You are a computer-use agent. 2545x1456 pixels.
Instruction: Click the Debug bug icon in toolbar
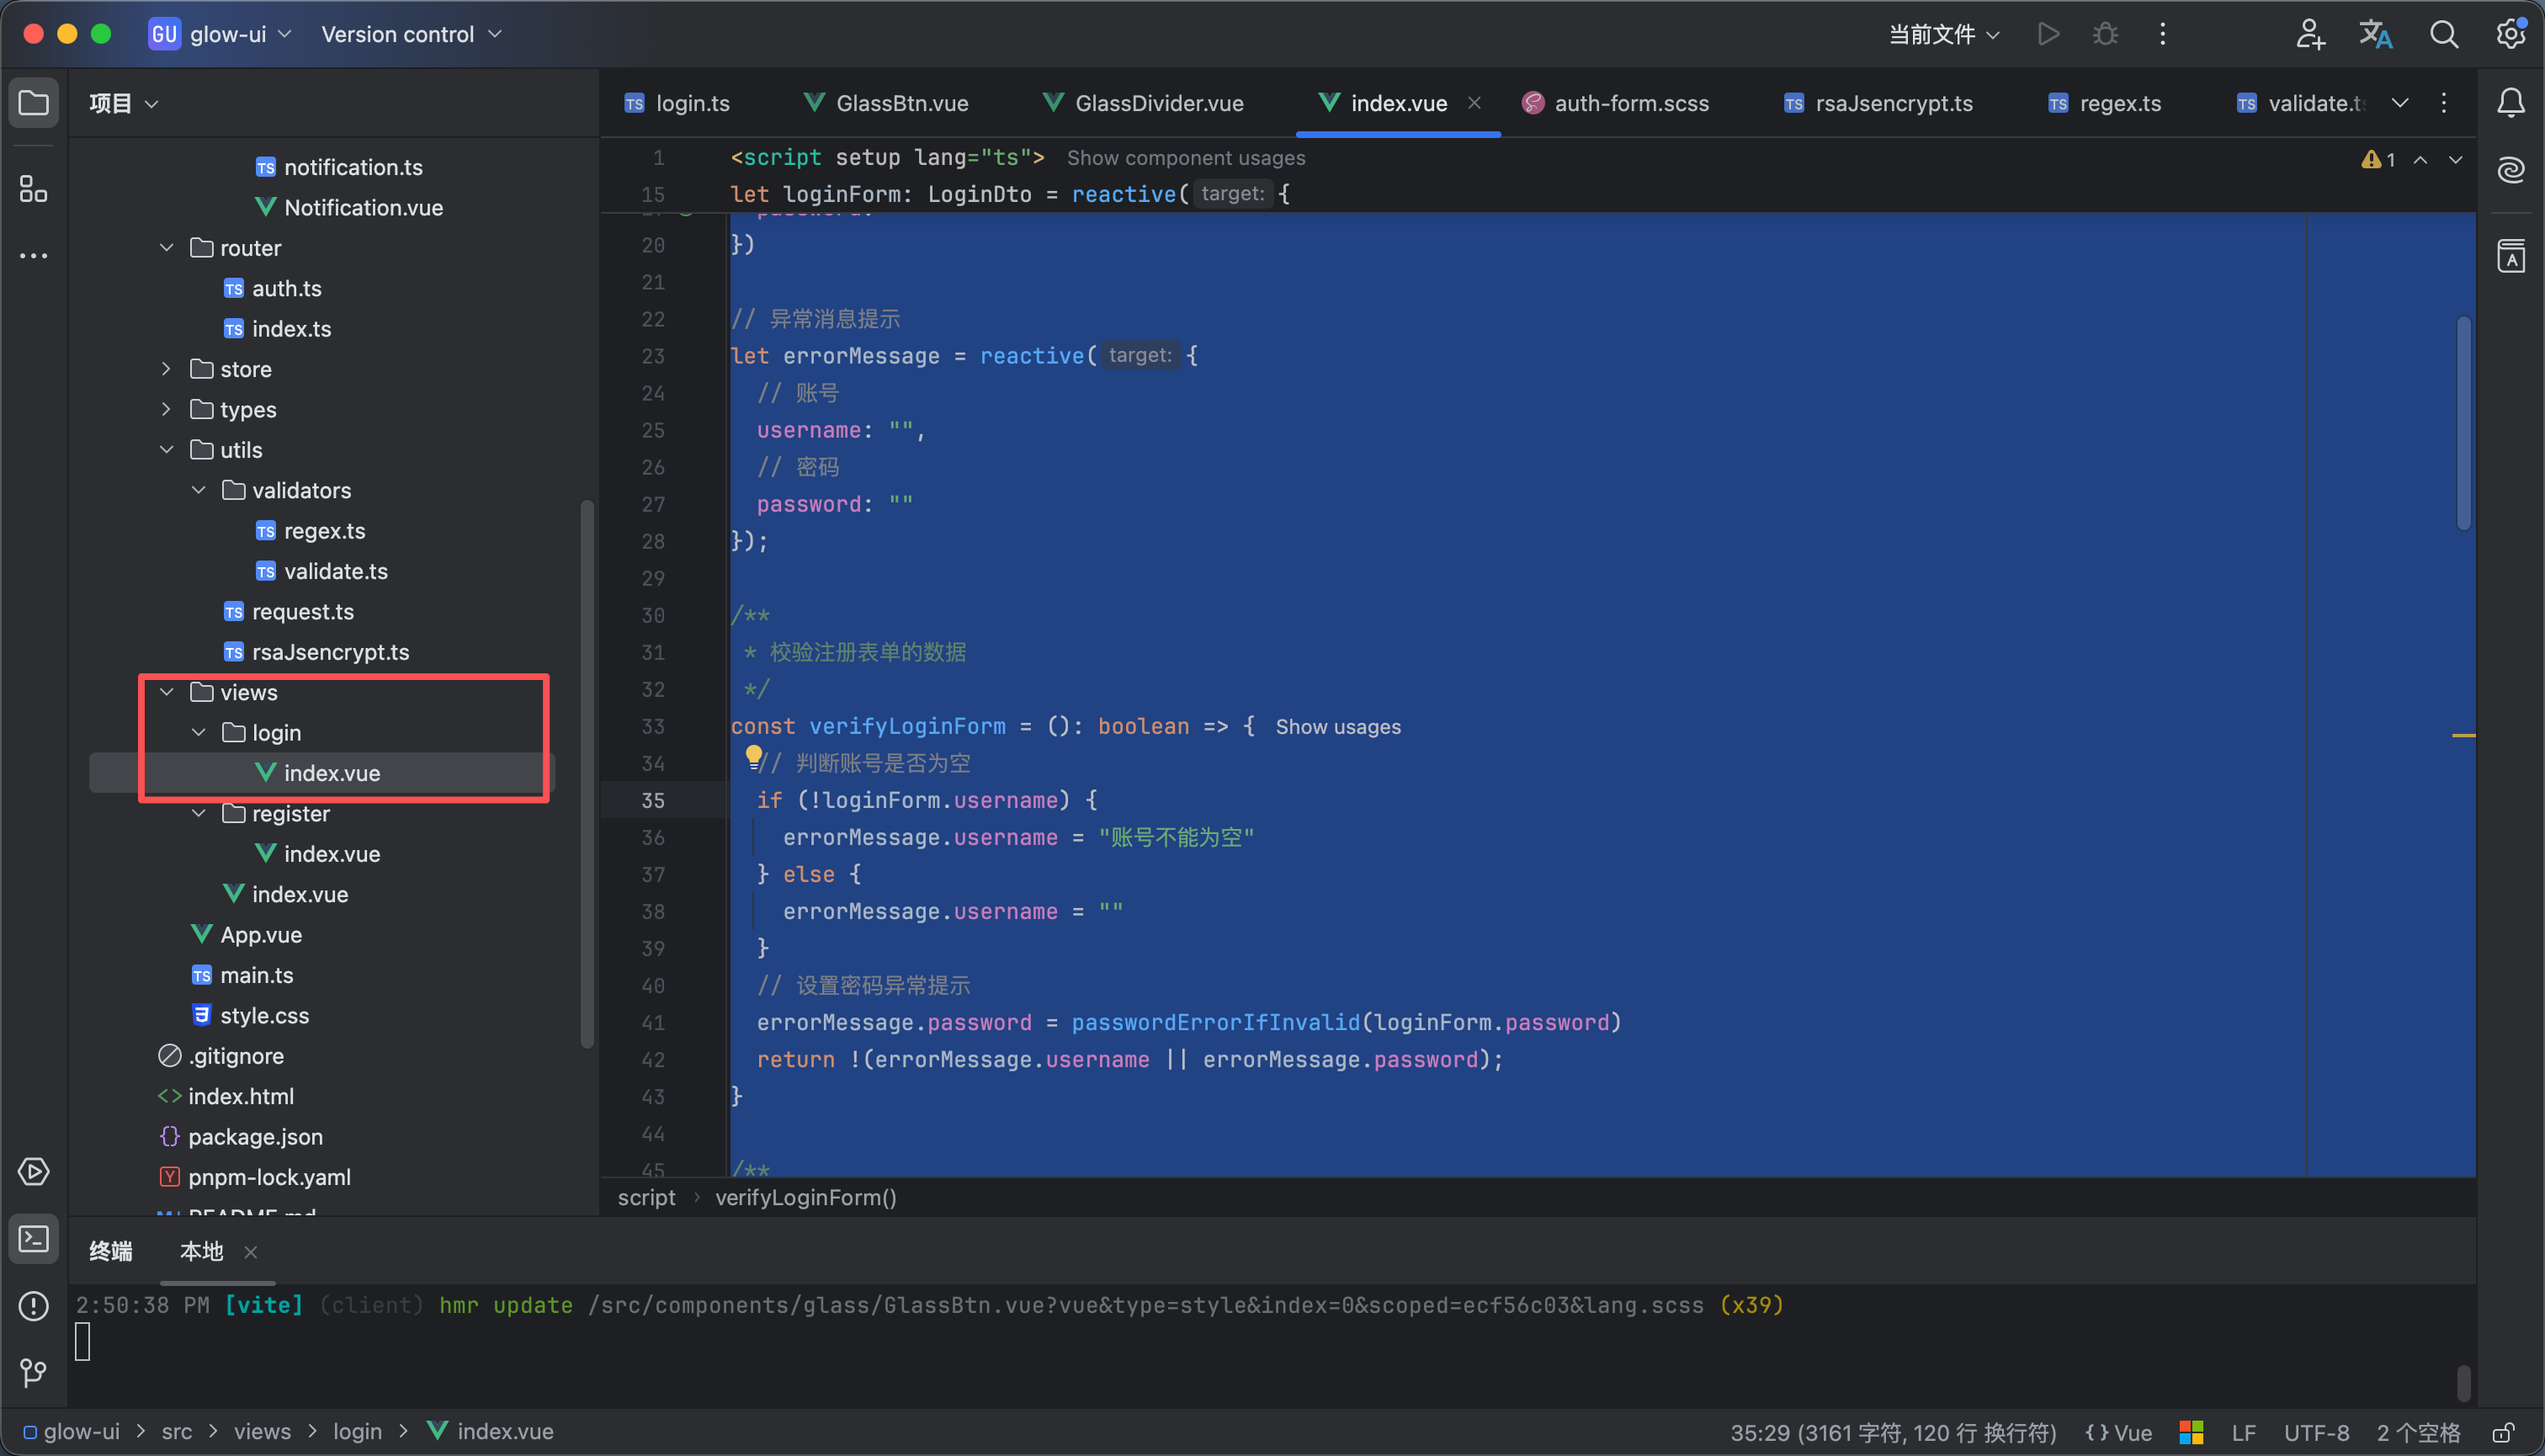click(2105, 34)
